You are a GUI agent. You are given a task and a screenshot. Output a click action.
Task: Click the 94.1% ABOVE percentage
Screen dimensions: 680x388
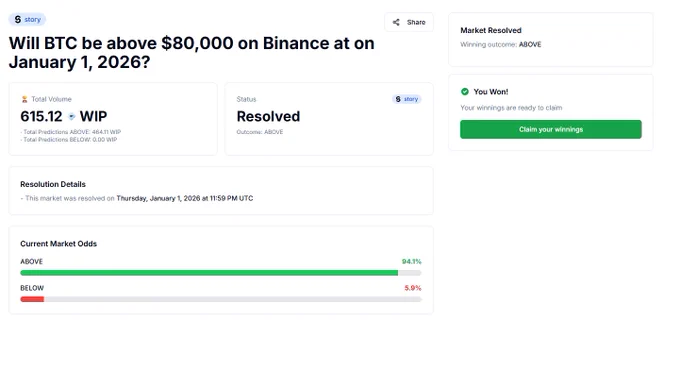pos(411,261)
